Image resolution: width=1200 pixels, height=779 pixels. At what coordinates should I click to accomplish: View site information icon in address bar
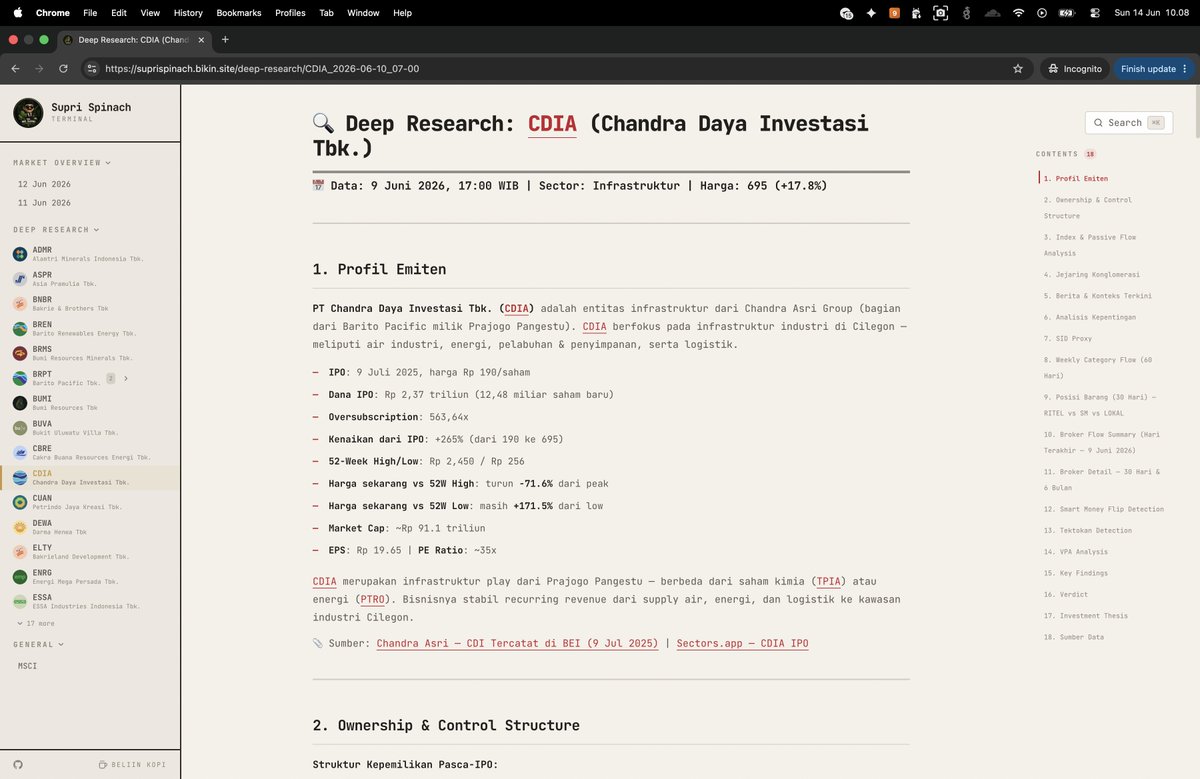pyautogui.click(x=91, y=69)
